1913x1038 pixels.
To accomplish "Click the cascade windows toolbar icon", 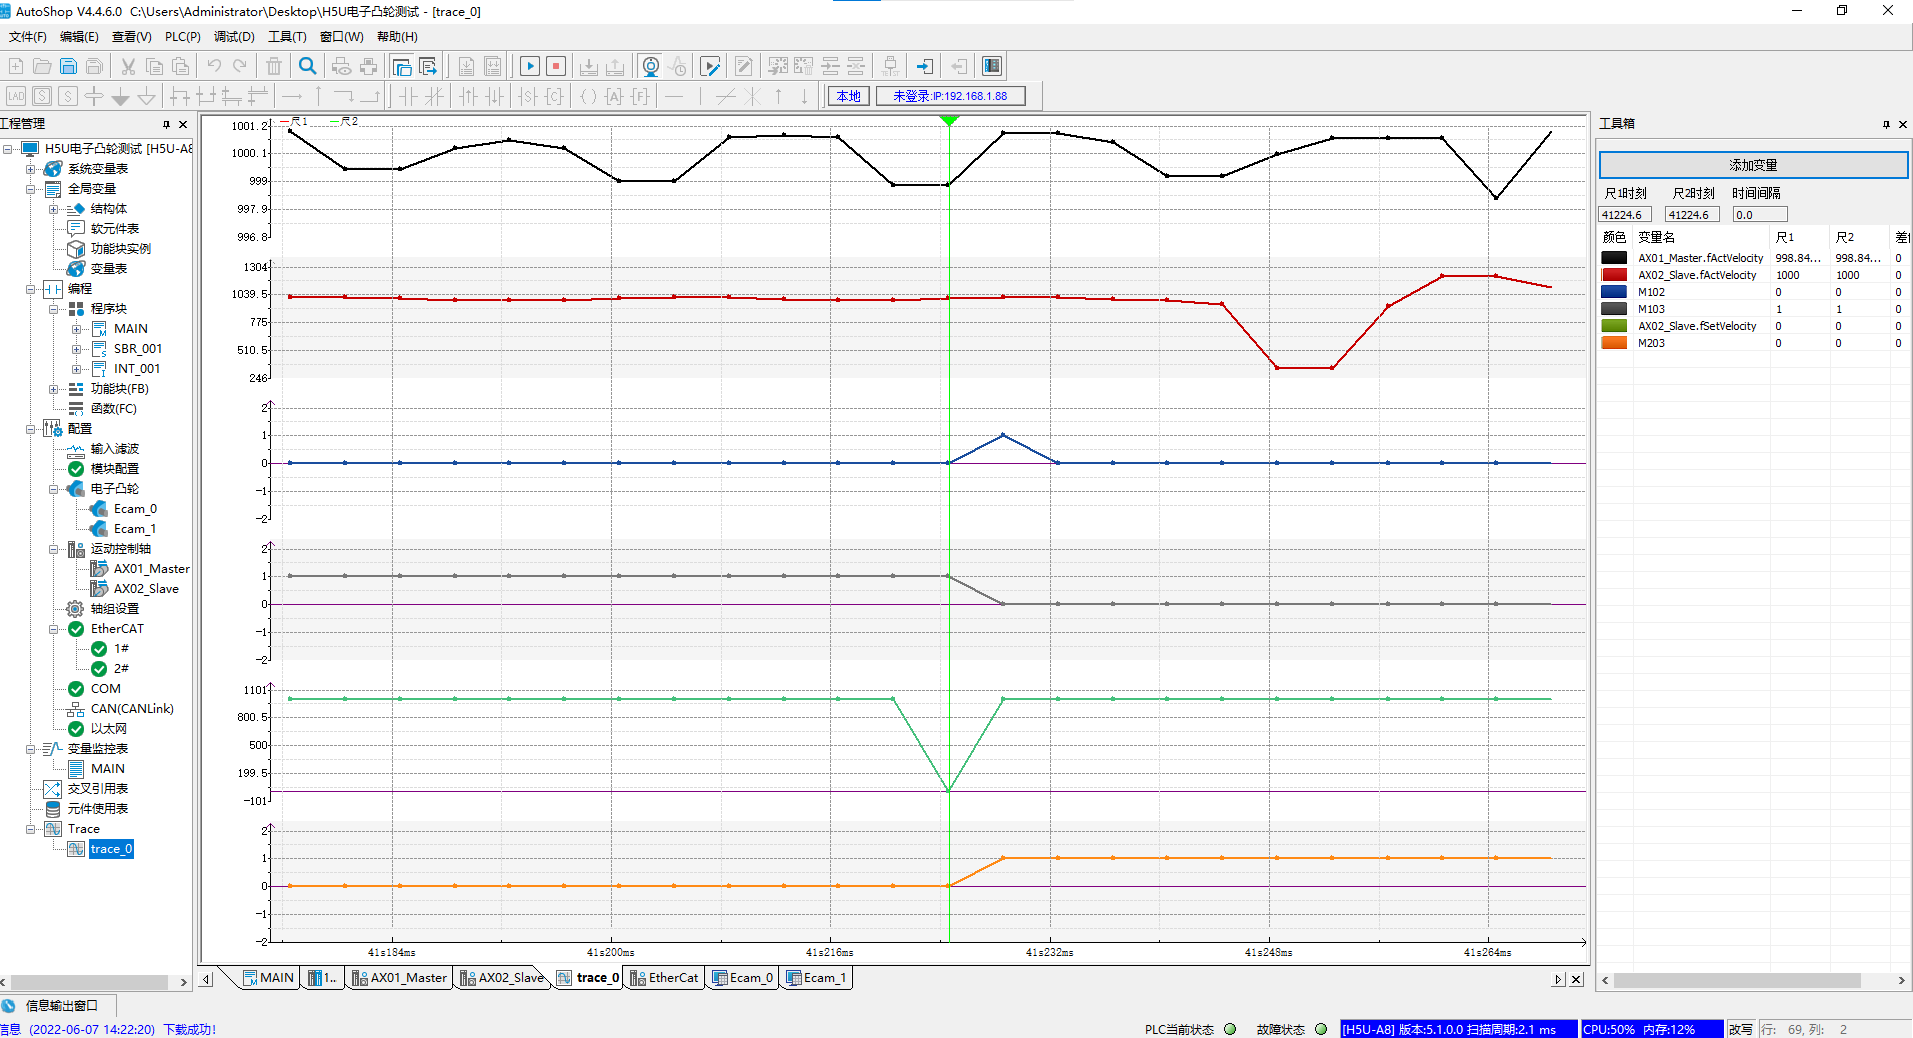I will pyautogui.click(x=402, y=66).
